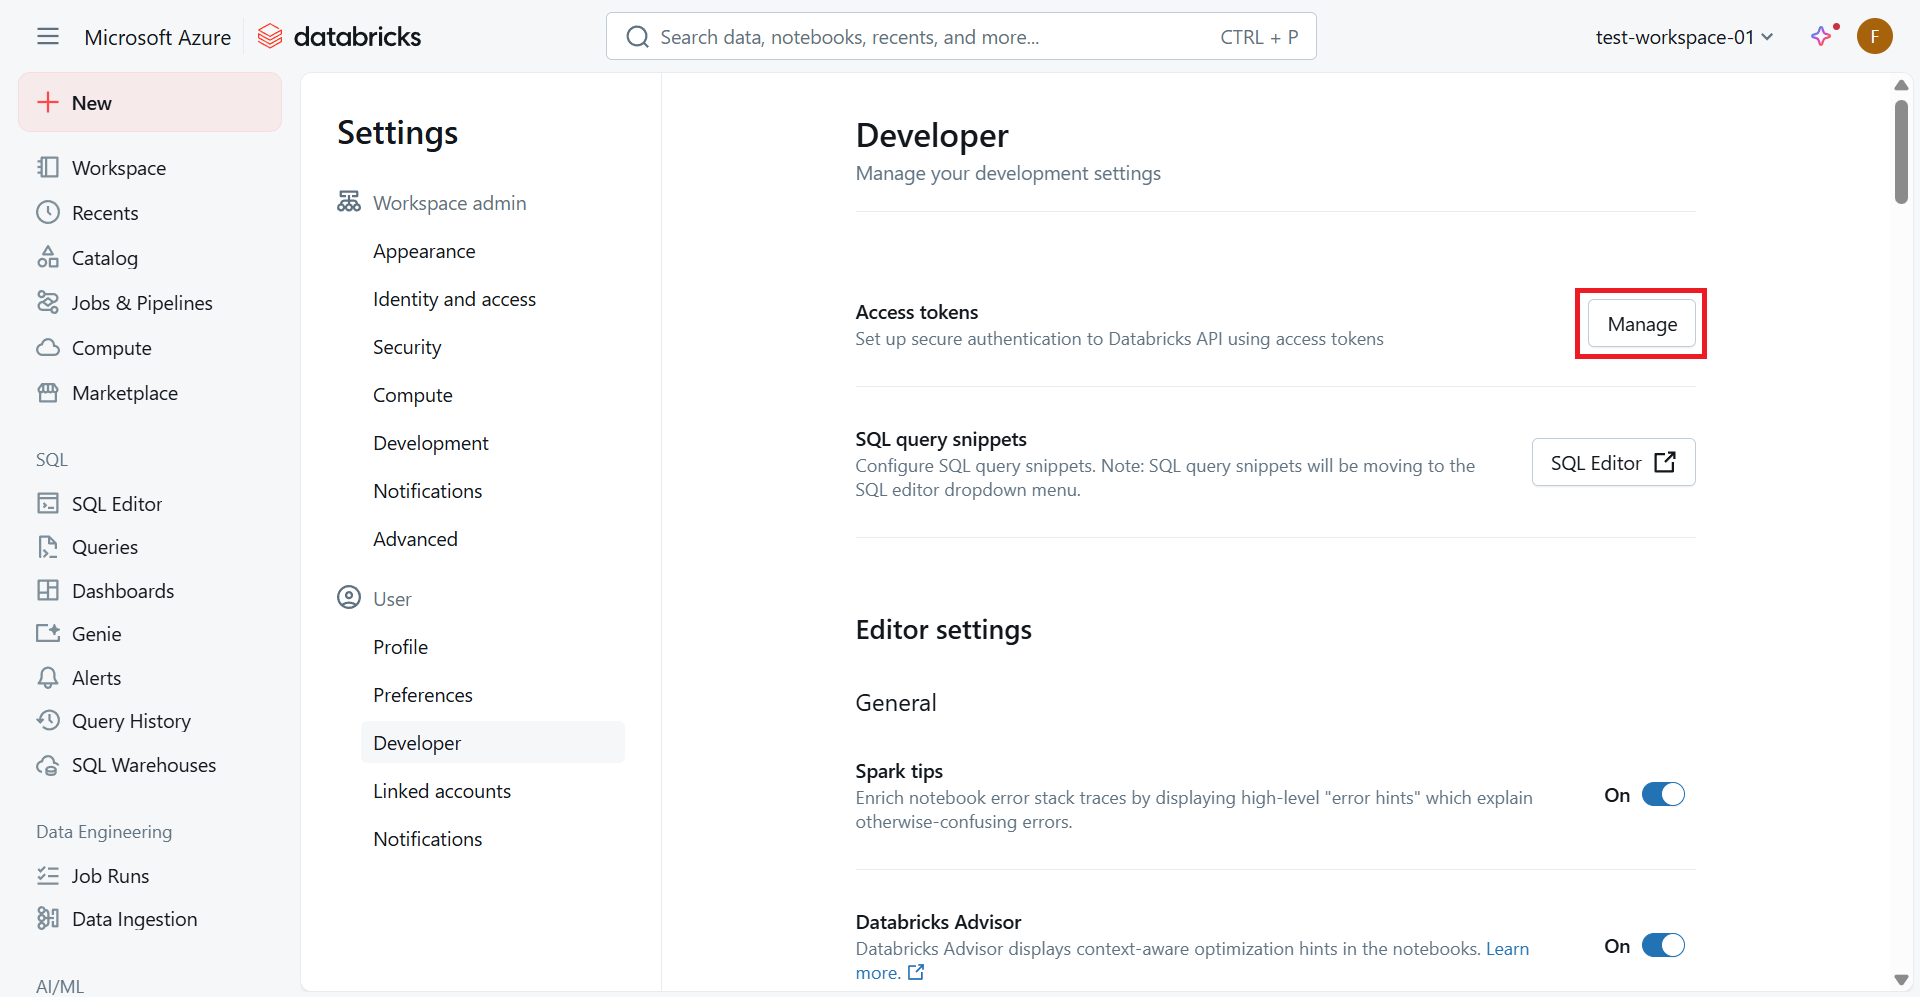Click the SQL Editor sidebar icon
Viewport: 1920px width, 997px height.
pos(48,503)
